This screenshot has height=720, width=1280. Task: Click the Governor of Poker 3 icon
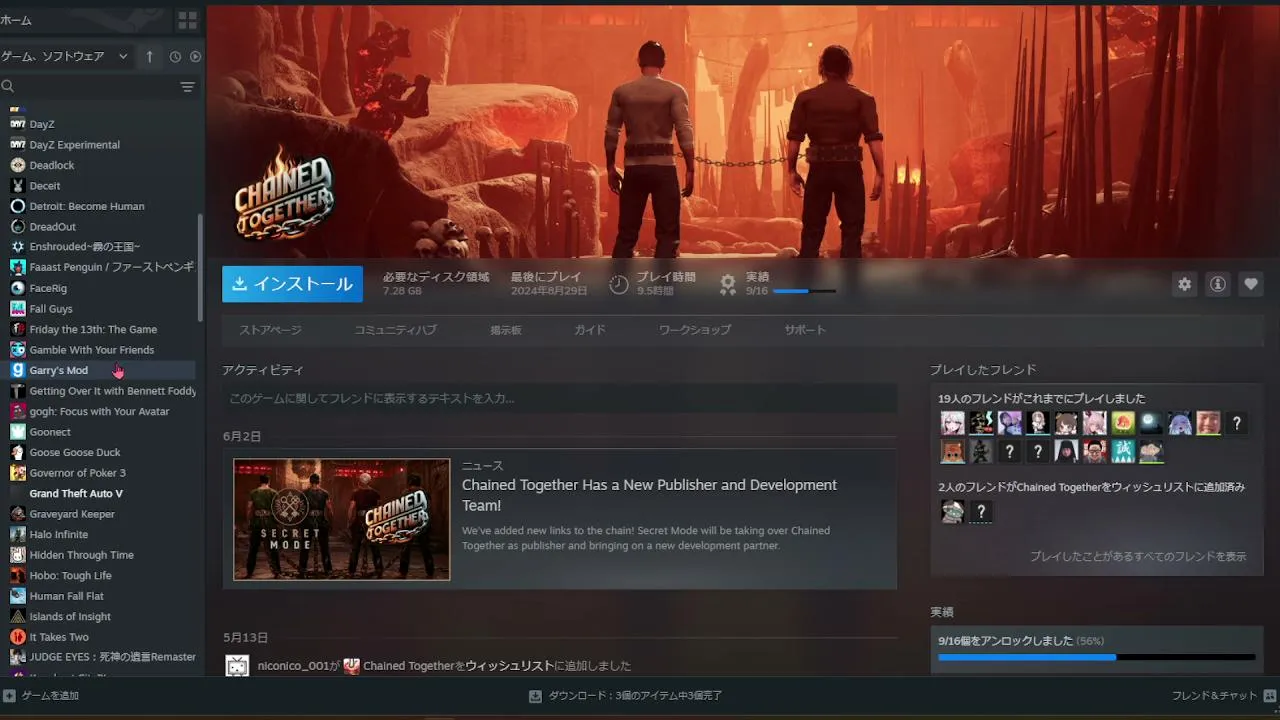click(17, 473)
